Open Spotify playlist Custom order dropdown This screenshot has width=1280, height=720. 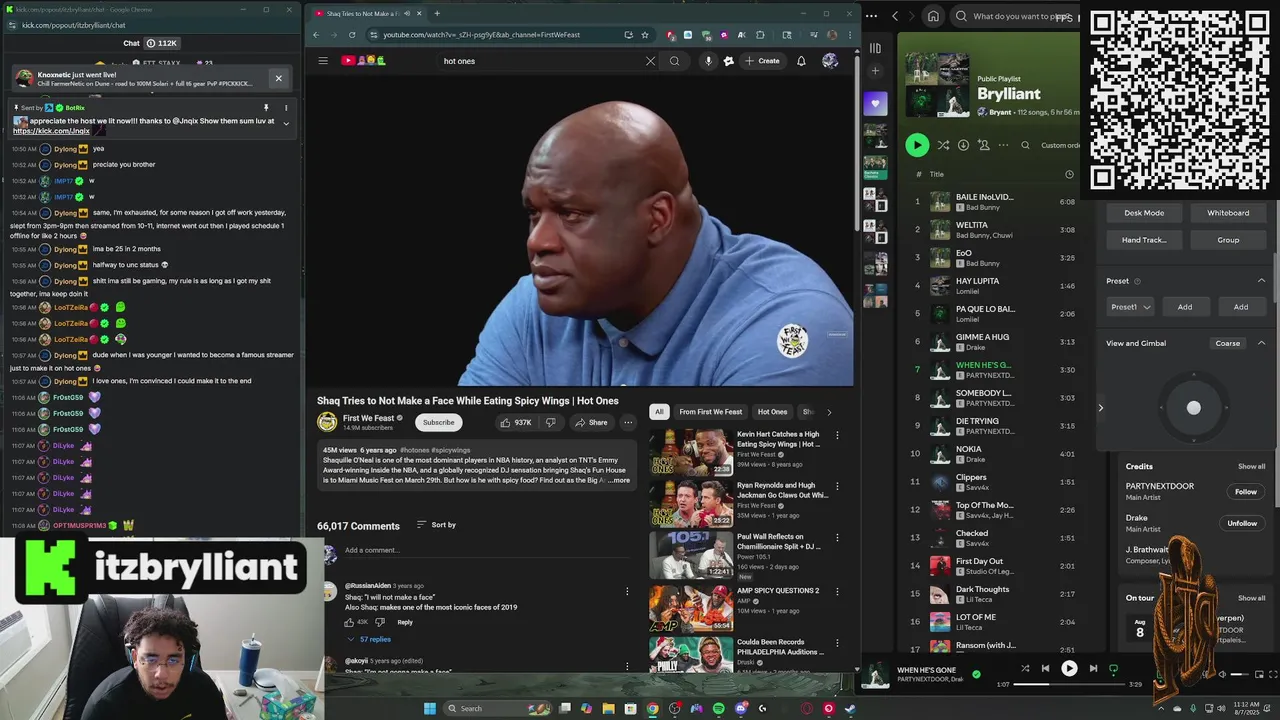1060,145
